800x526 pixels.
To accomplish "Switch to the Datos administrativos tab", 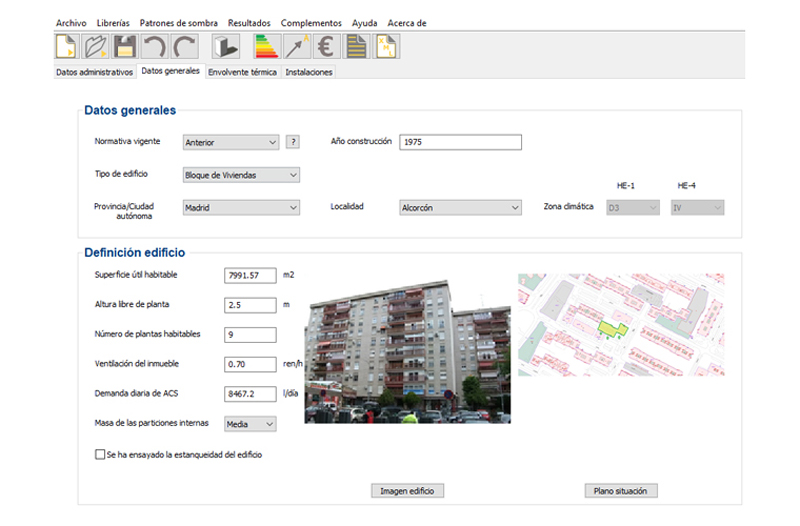I will coord(94,72).
